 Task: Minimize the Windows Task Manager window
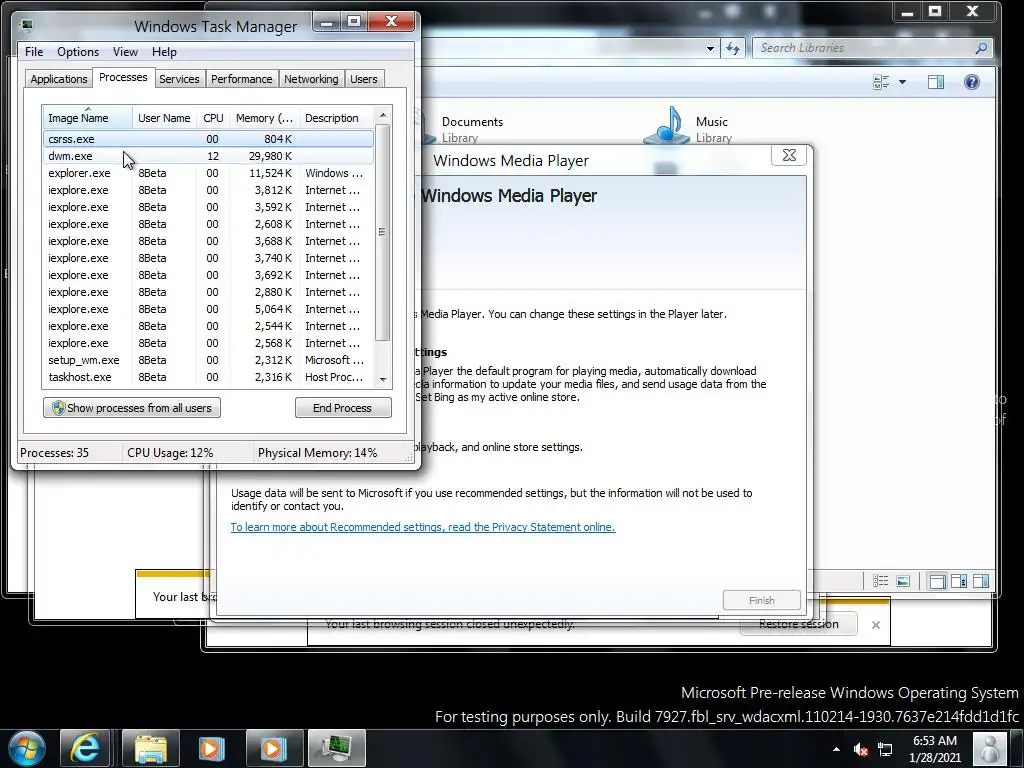[x=327, y=22]
